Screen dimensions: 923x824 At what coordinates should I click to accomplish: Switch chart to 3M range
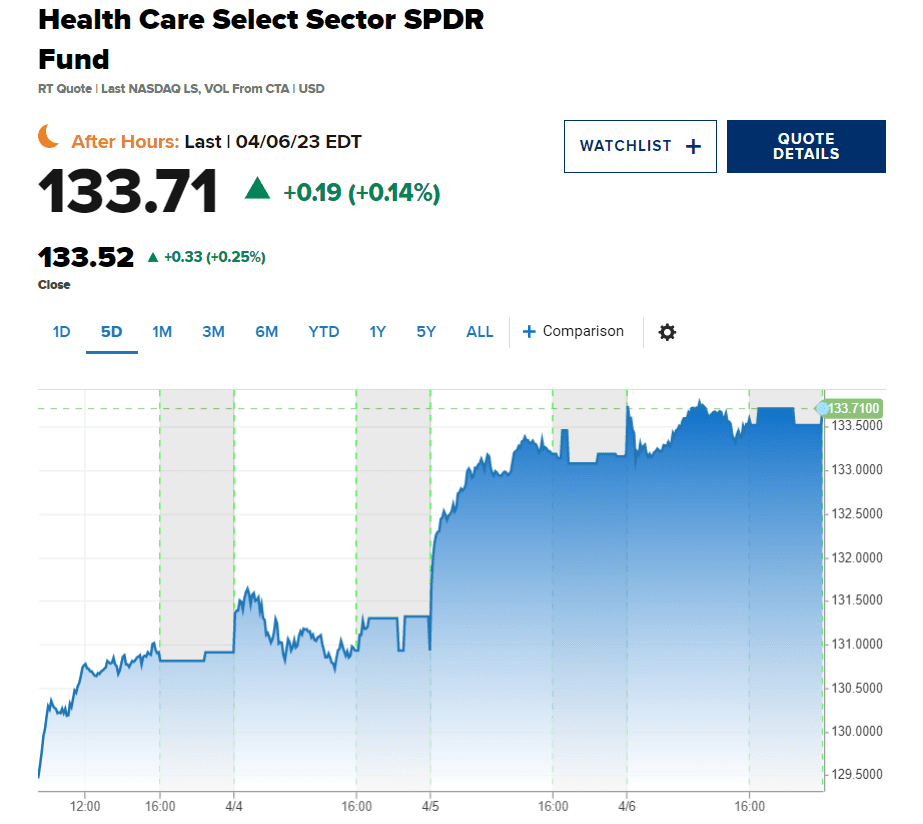213,332
